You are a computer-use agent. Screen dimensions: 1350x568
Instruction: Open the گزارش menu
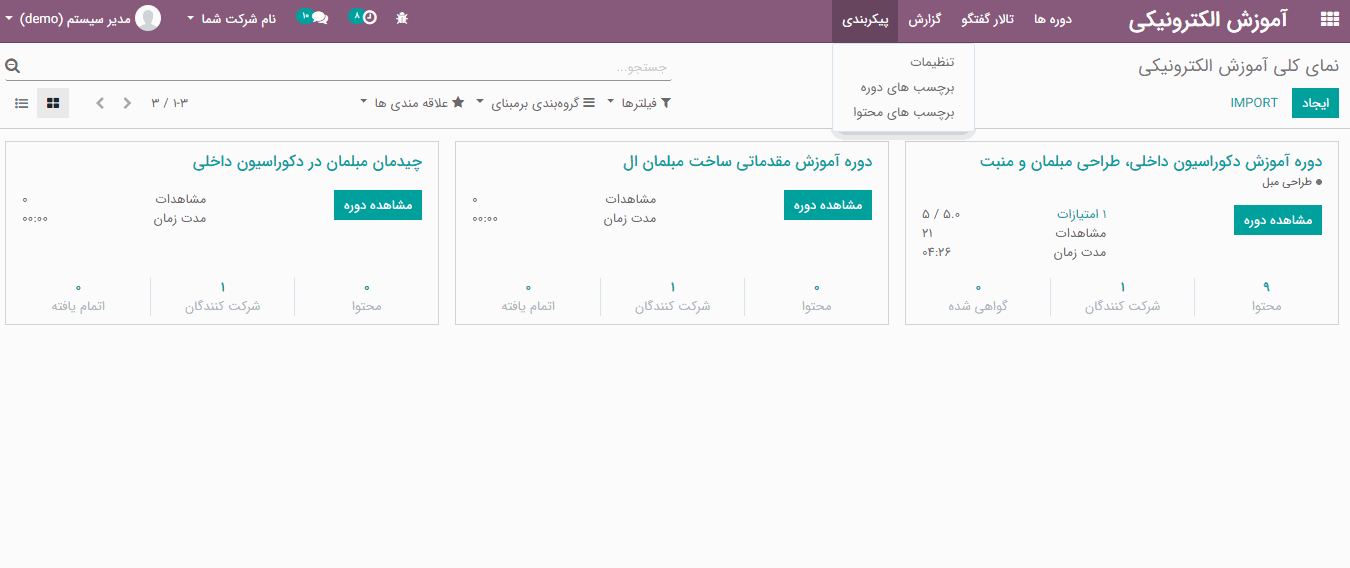pyautogui.click(x=926, y=19)
